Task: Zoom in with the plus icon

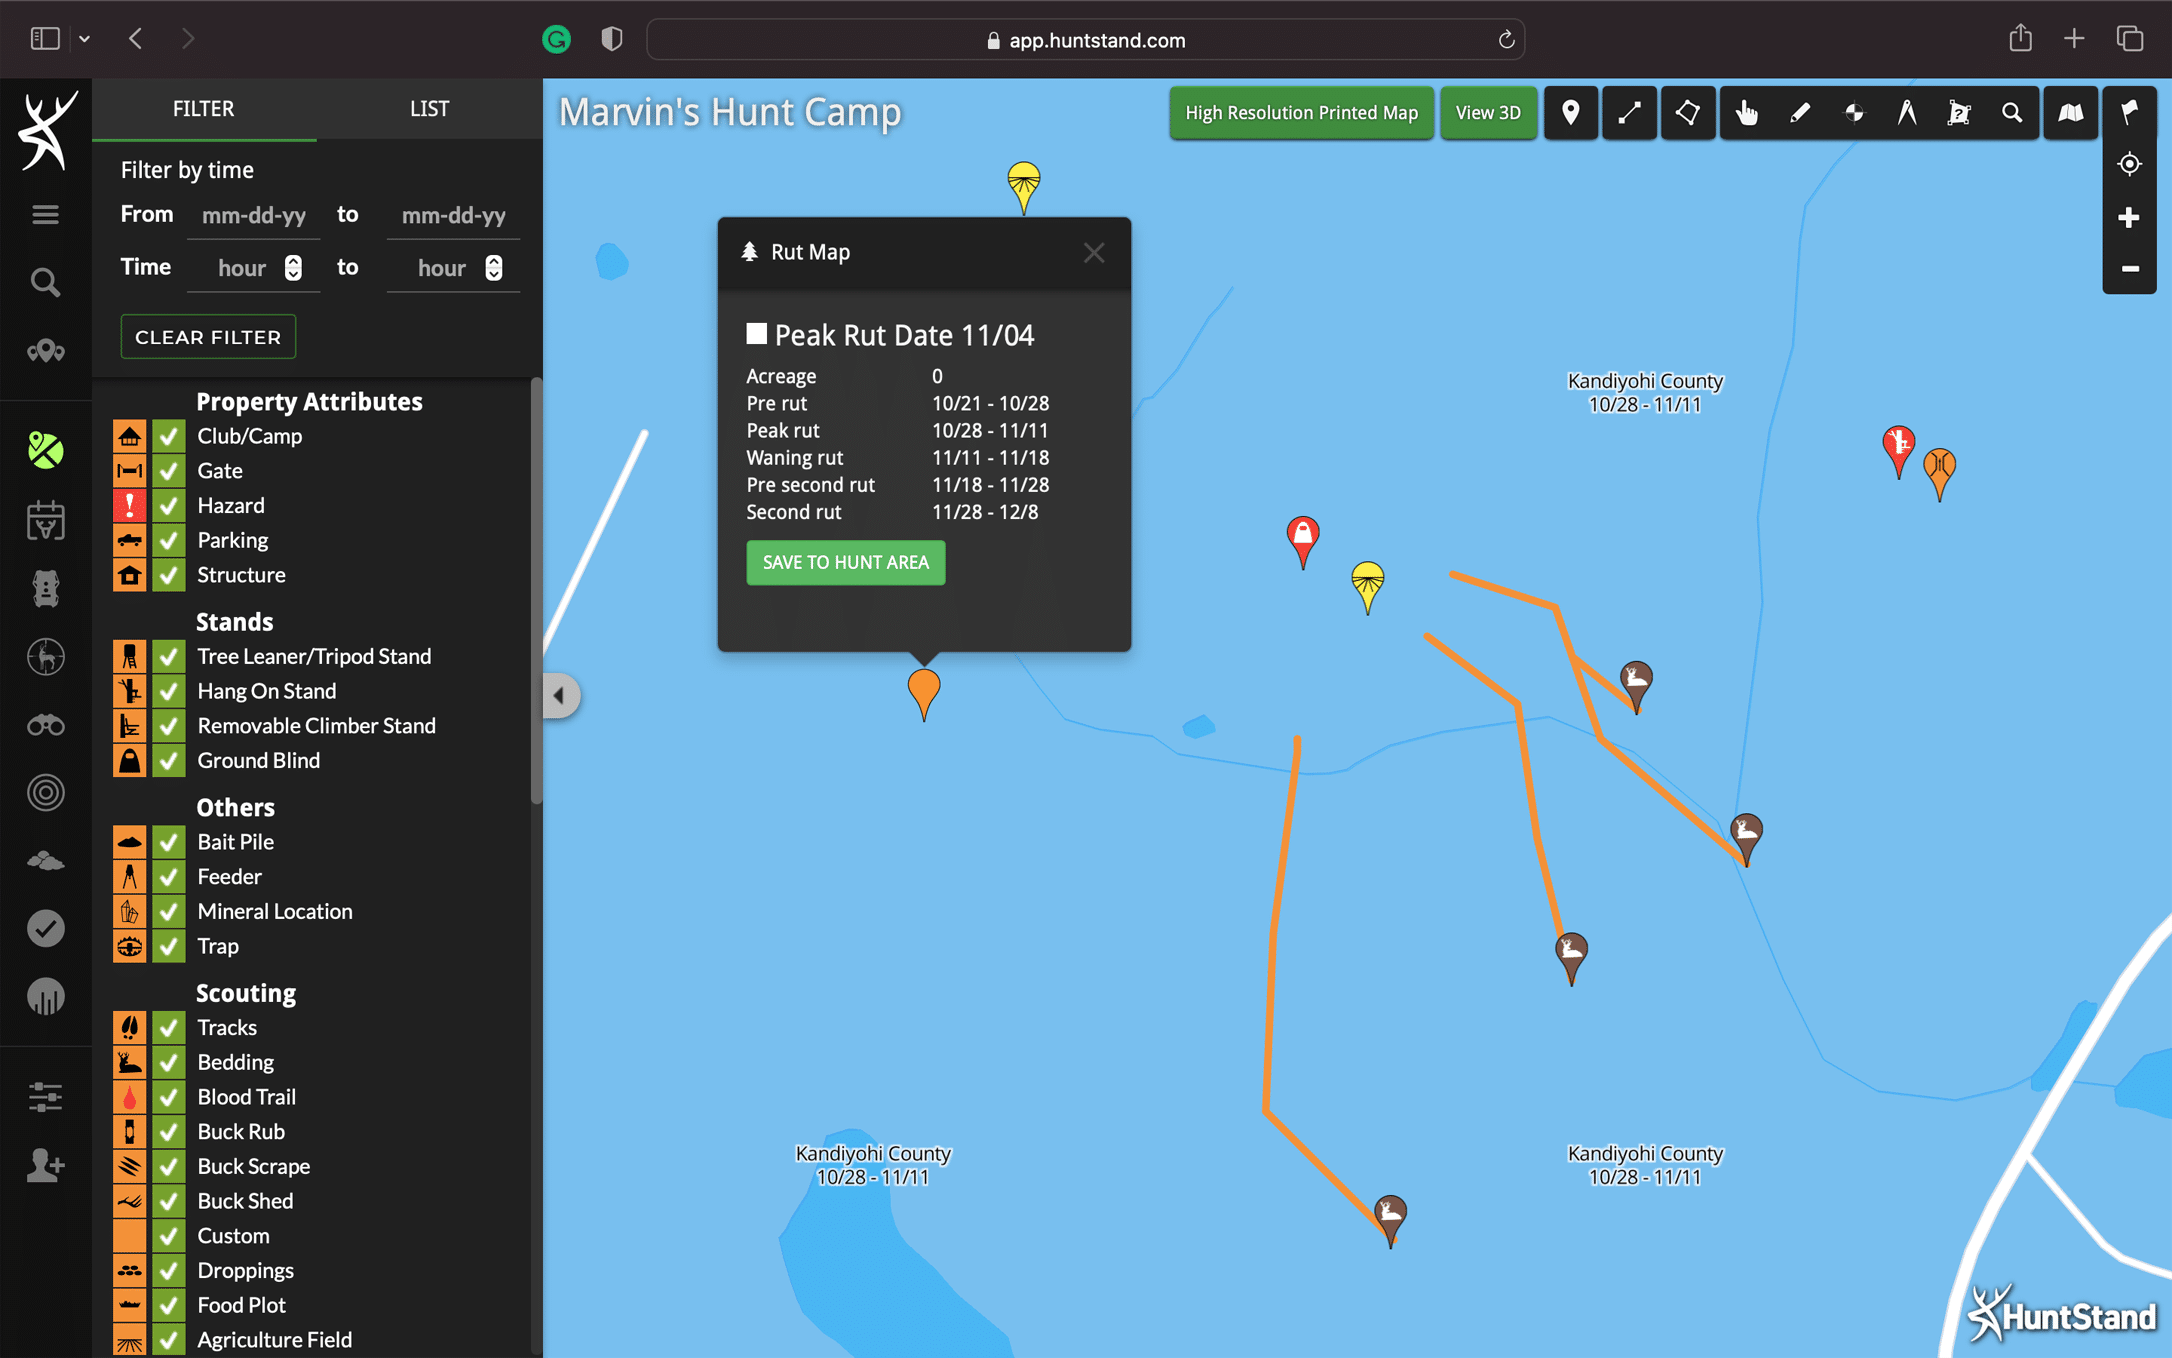Action: (x=2129, y=217)
